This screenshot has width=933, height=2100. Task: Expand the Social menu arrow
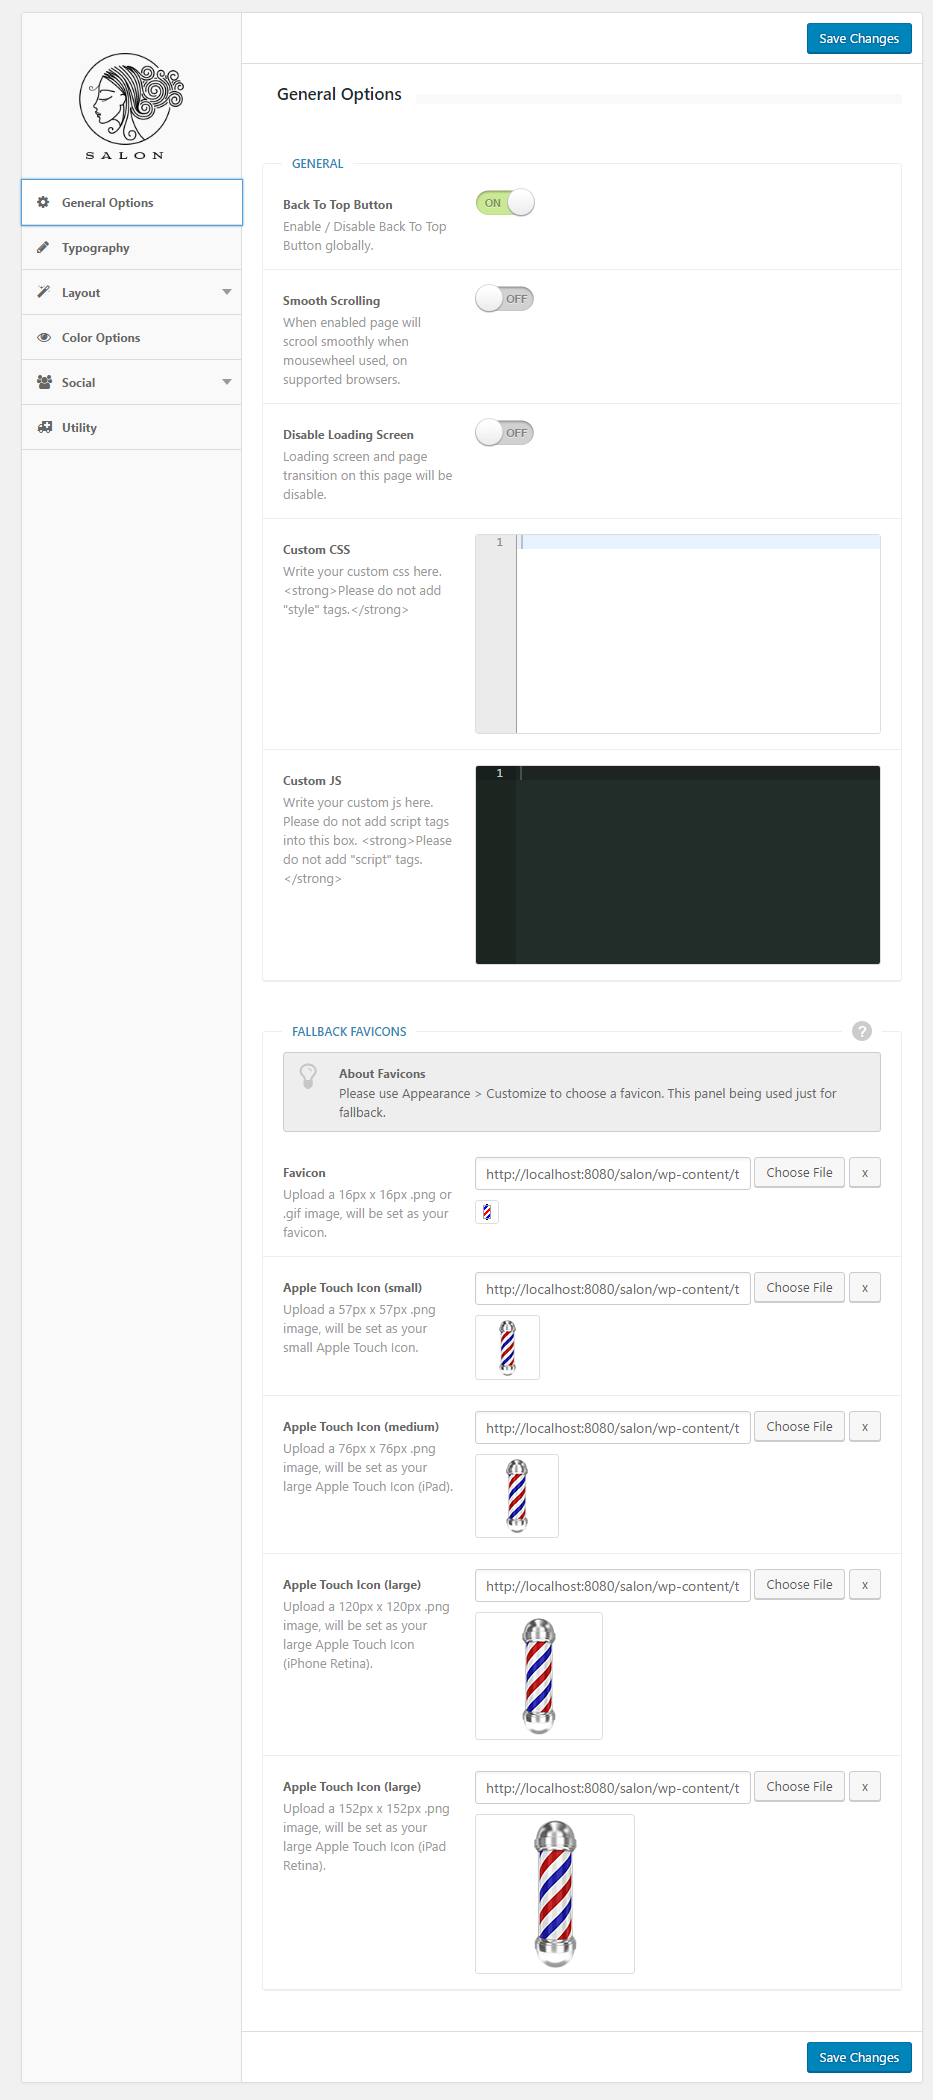point(227,382)
